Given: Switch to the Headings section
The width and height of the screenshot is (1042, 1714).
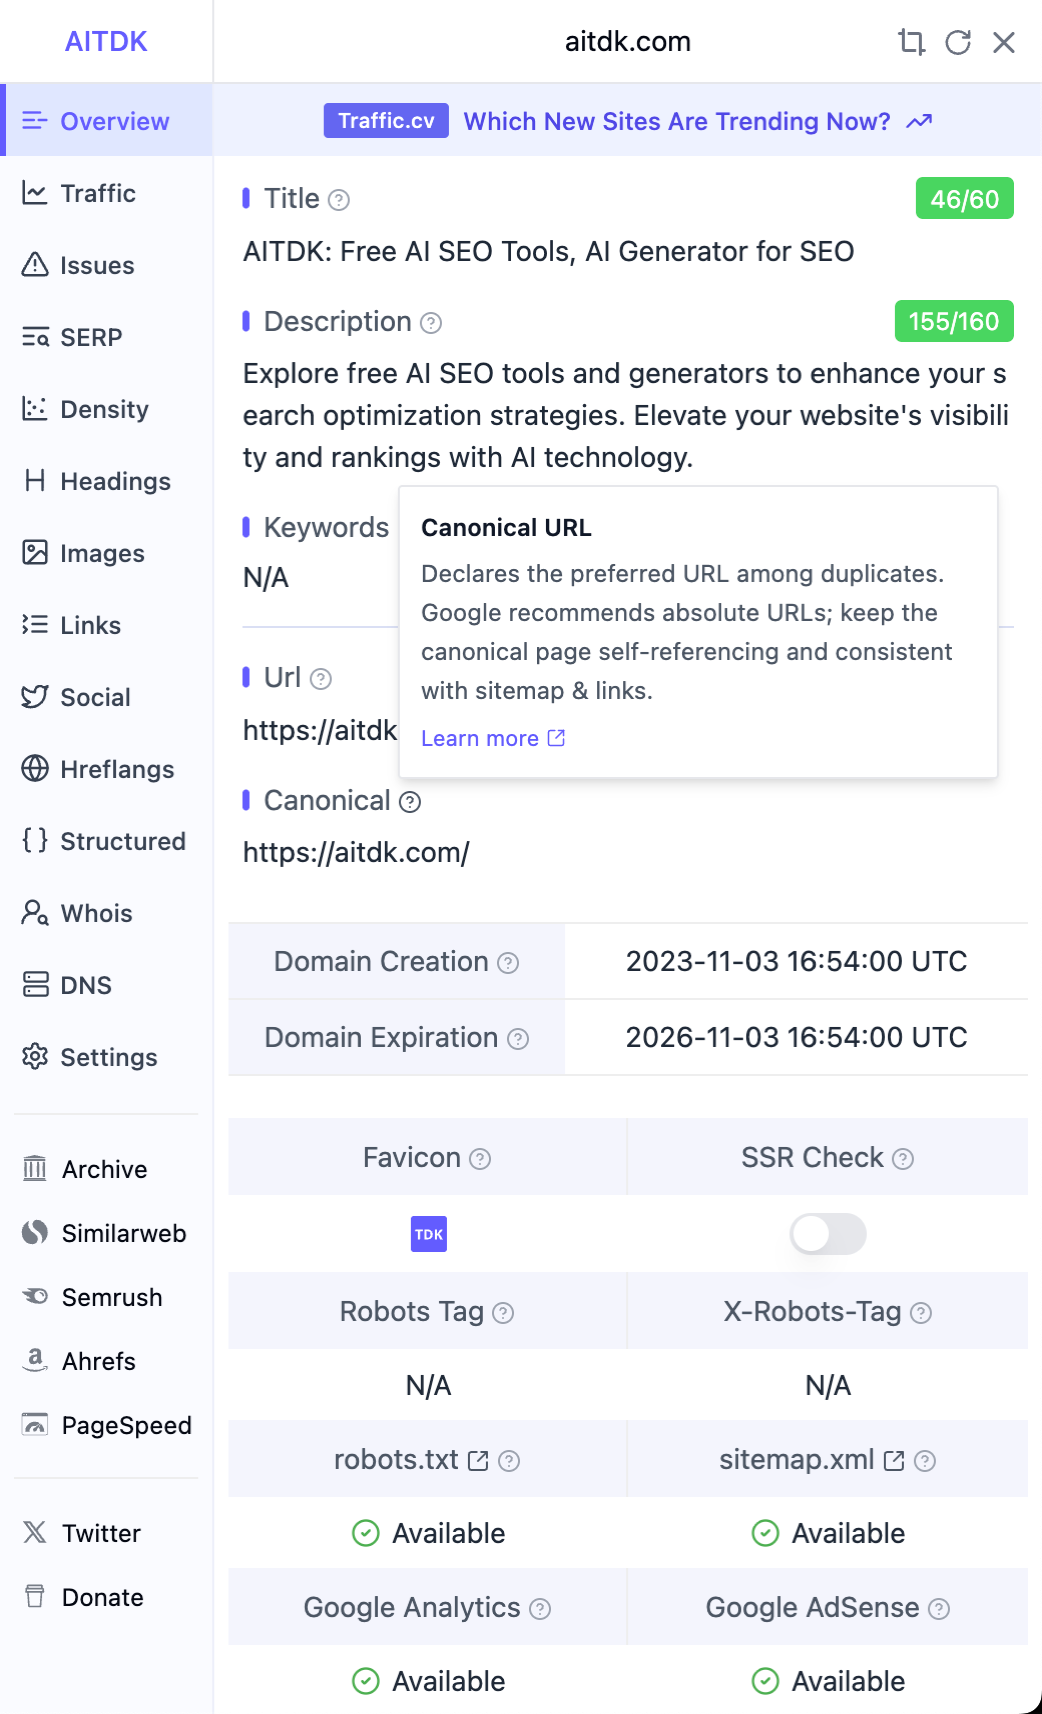Looking at the screenshot, I should pos(114,481).
